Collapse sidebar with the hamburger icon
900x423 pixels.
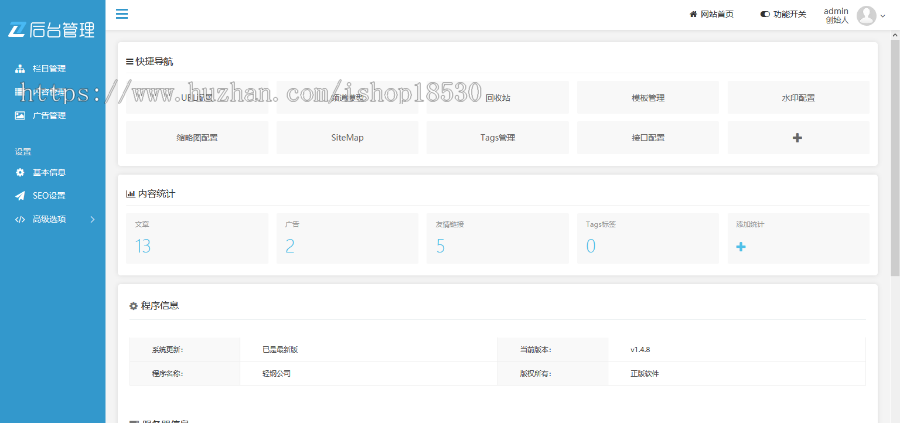tap(122, 14)
